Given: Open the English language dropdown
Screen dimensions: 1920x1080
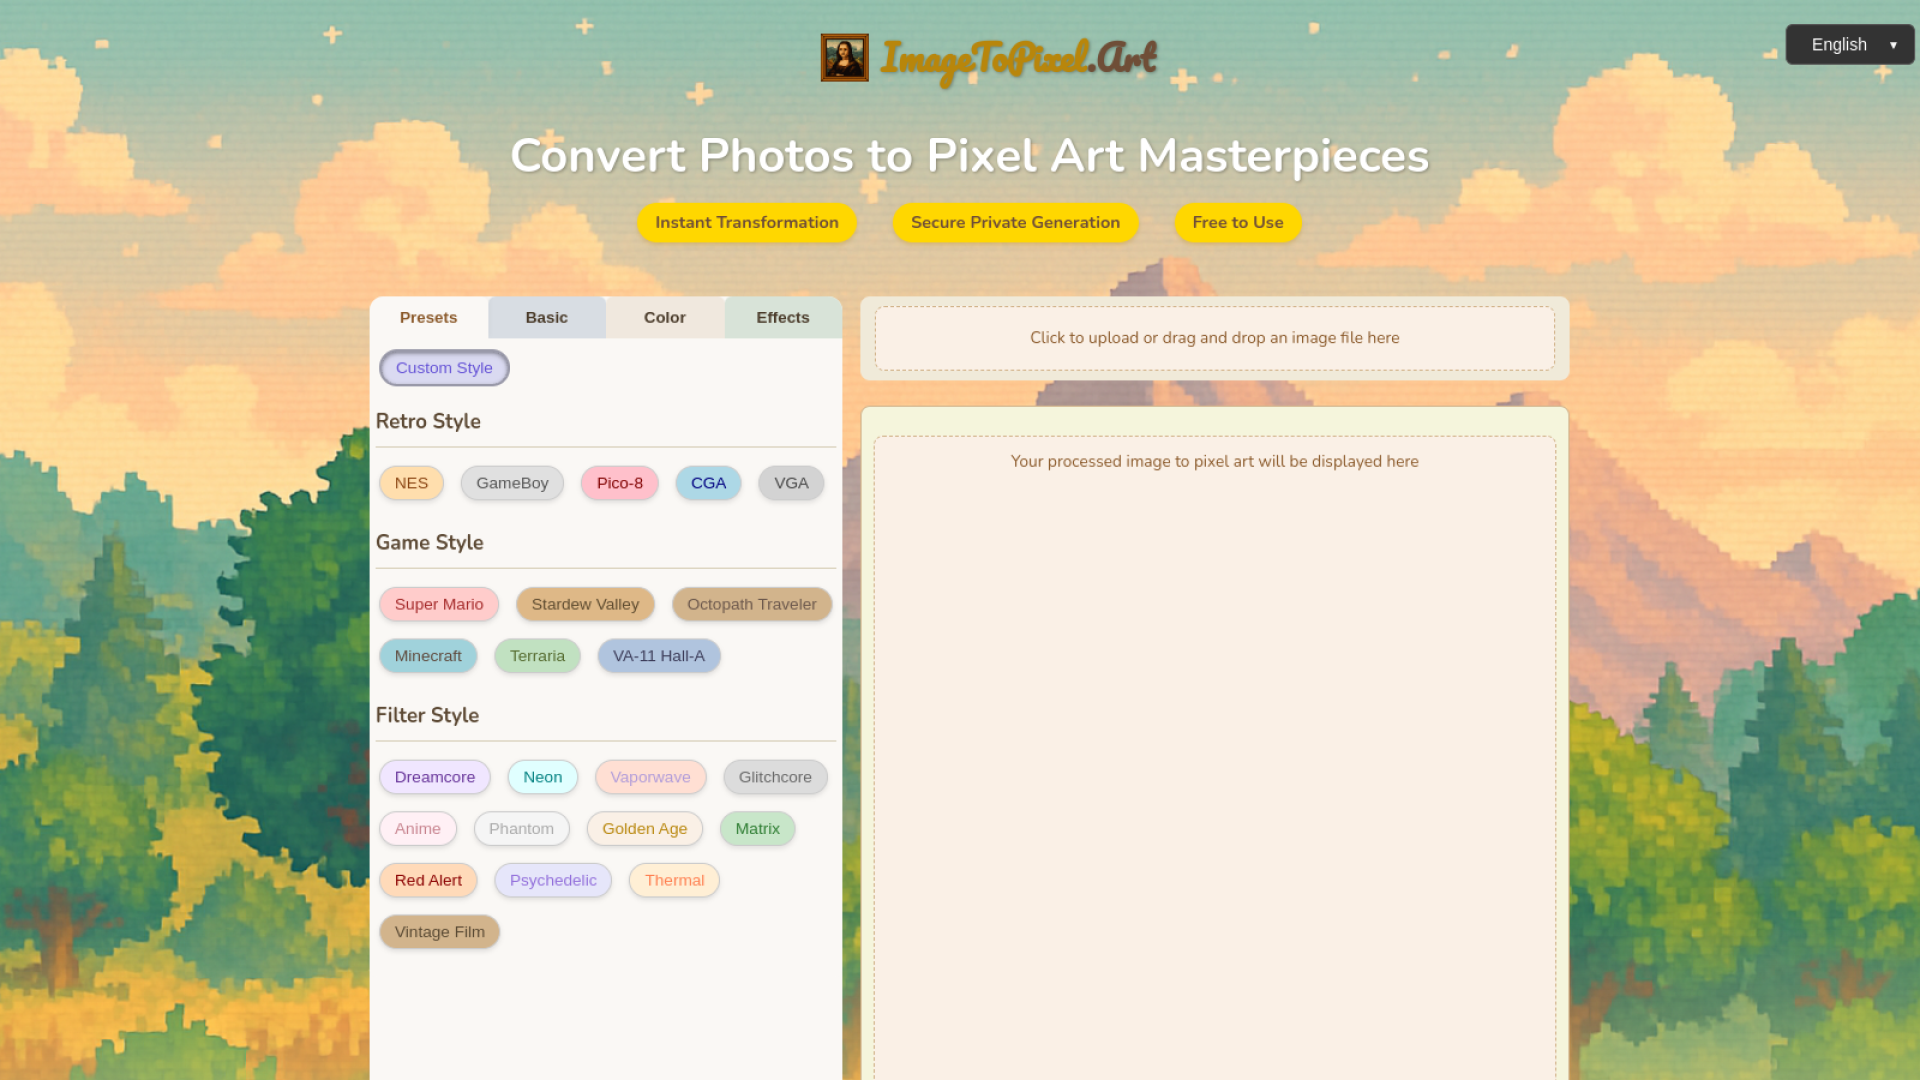Looking at the screenshot, I should point(1849,45).
